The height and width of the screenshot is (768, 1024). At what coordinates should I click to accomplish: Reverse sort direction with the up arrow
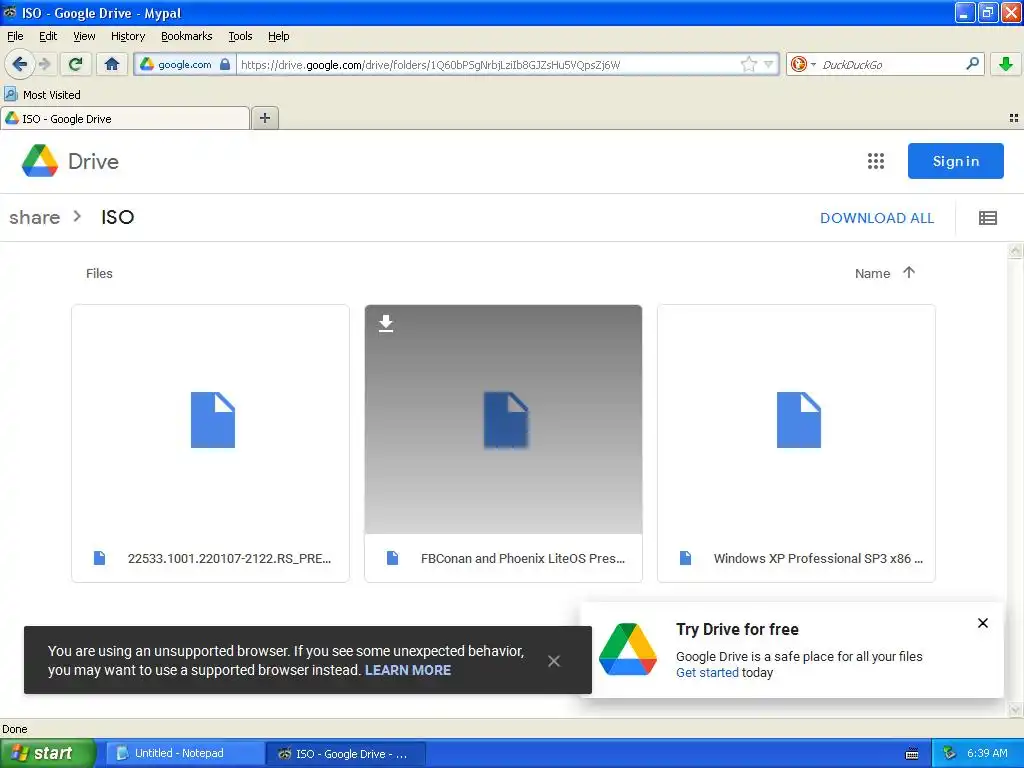(x=908, y=272)
